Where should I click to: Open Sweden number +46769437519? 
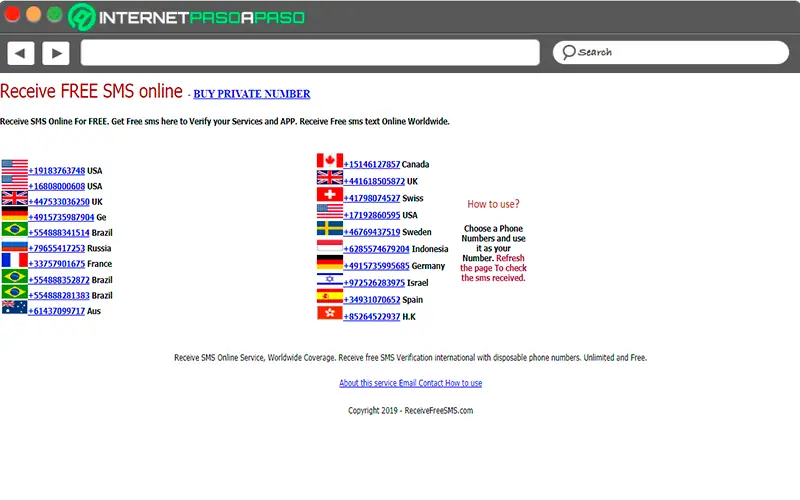(372, 232)
